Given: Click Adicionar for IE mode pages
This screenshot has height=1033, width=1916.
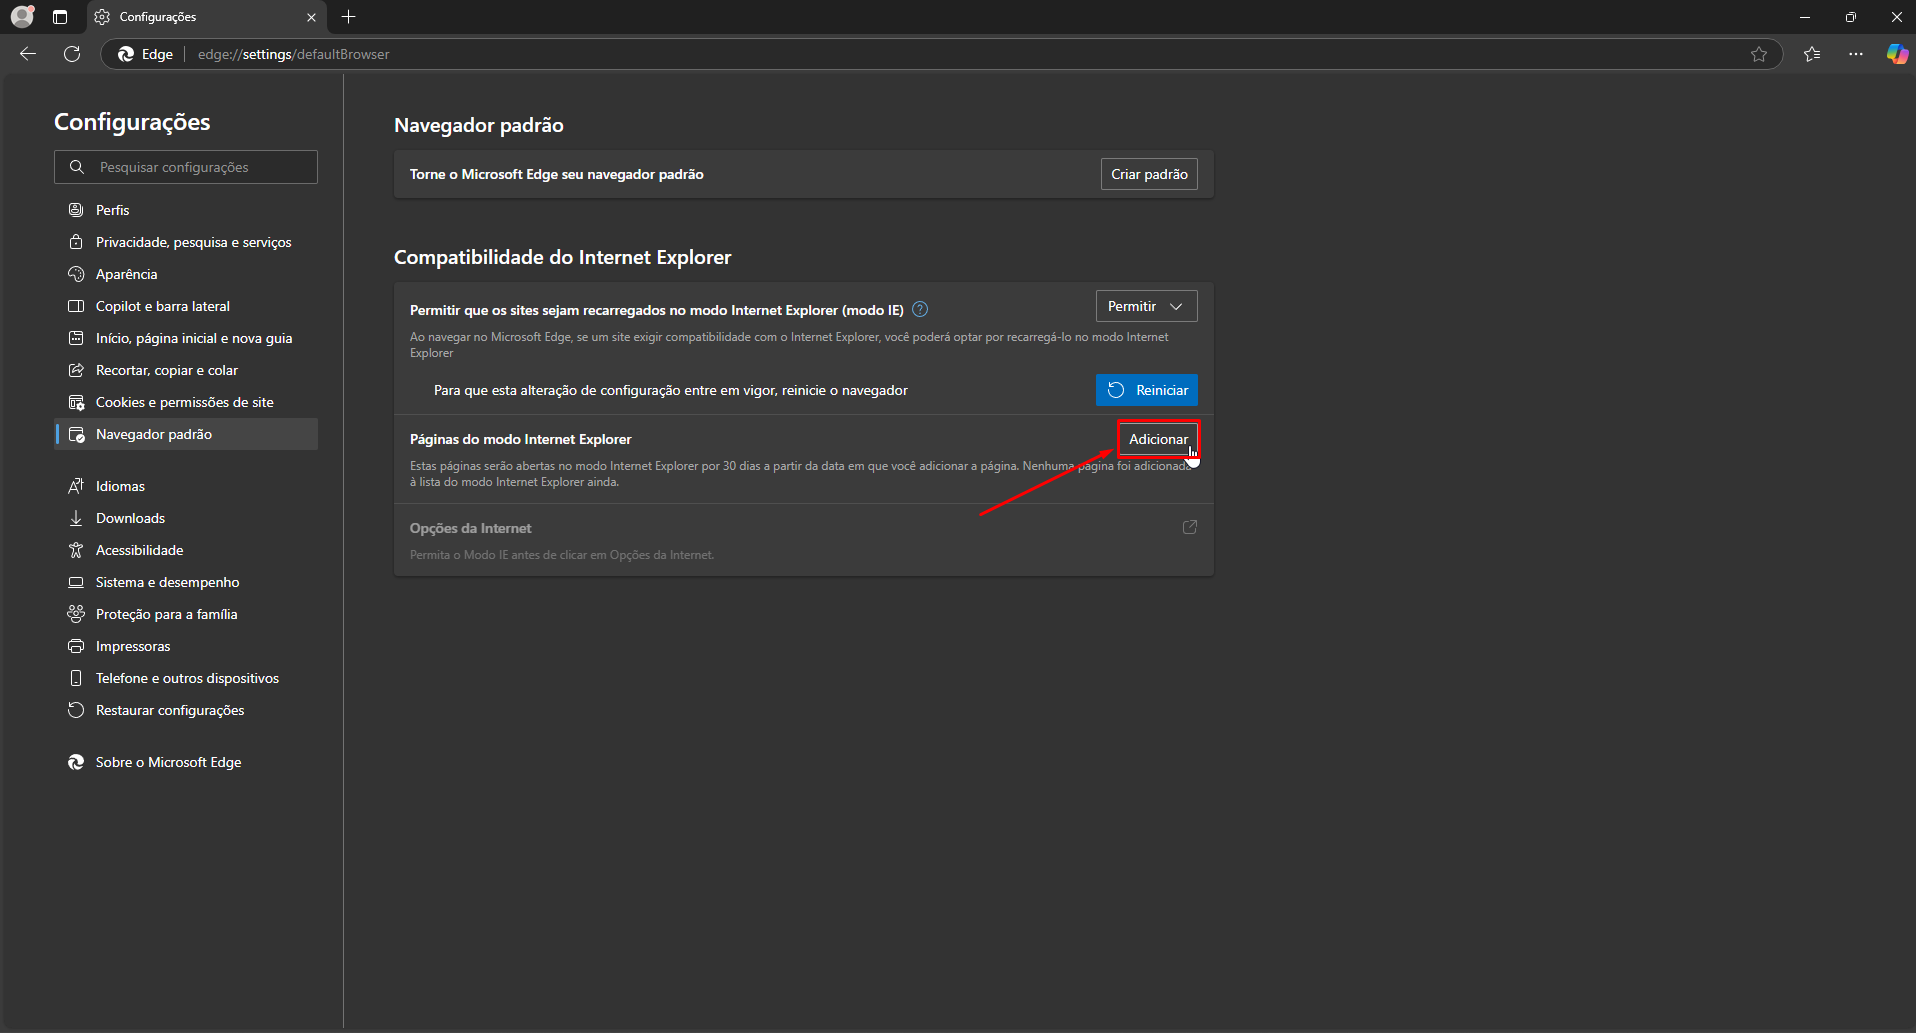Looking at the screenshot, I should point(1158,439).
